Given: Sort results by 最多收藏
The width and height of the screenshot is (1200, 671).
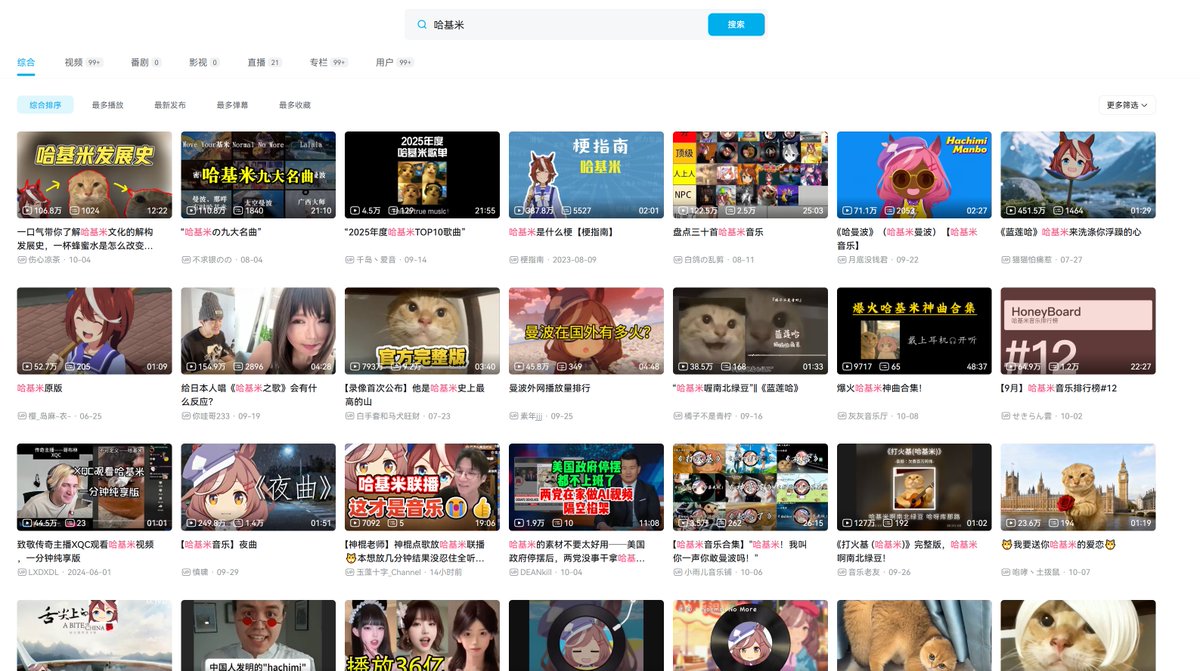Looking at the screenshot, I should pyautogui.click(x=295, y=104).
